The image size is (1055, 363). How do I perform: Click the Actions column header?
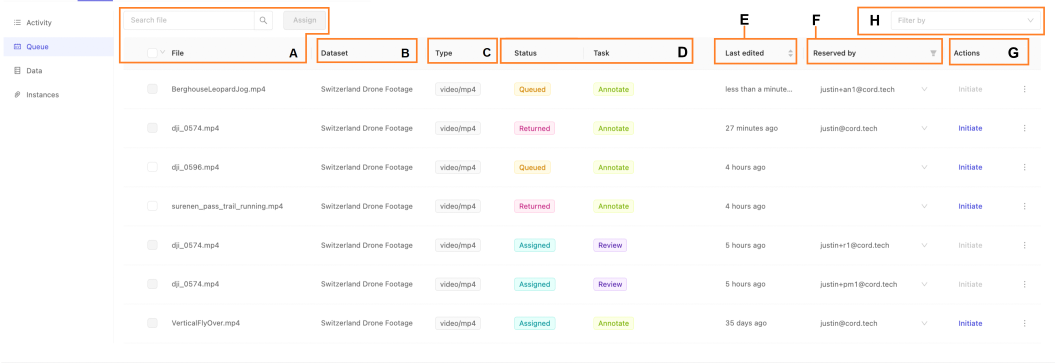coord(967,52)
